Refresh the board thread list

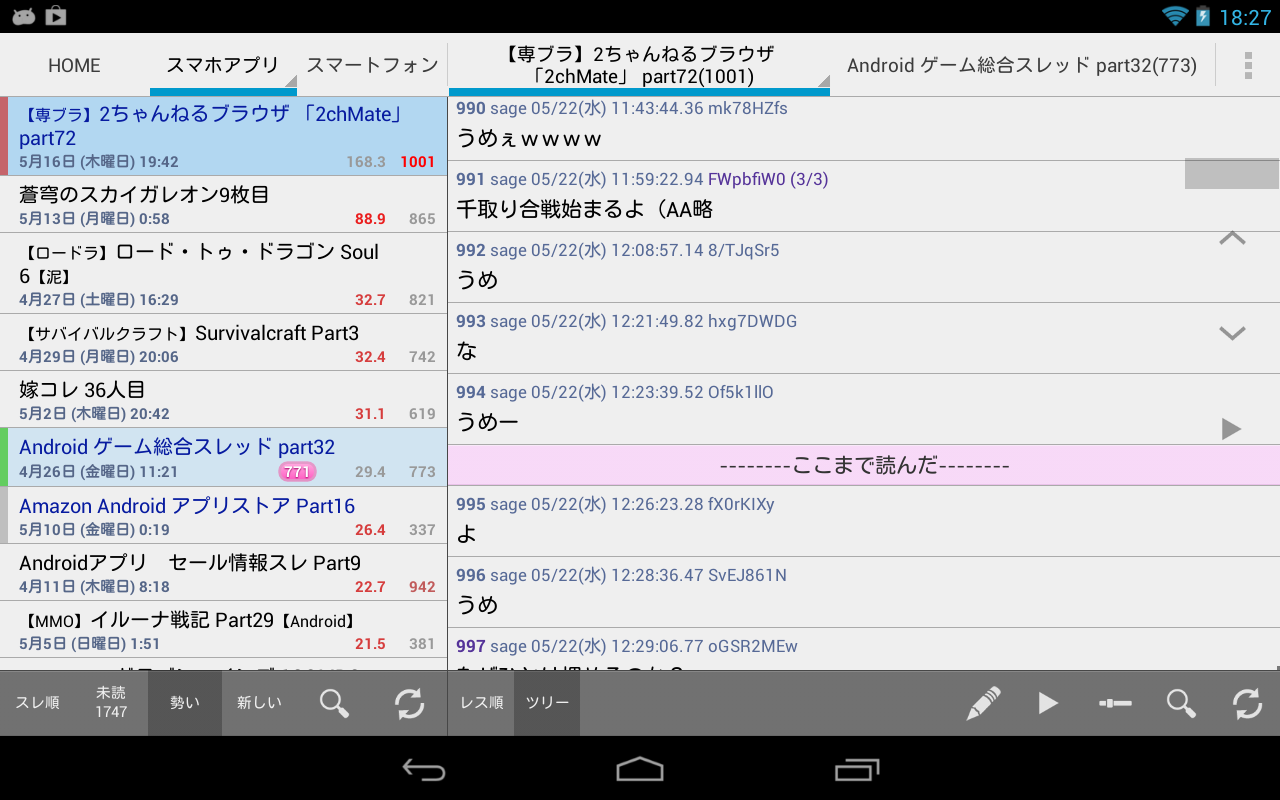point(409,703)
